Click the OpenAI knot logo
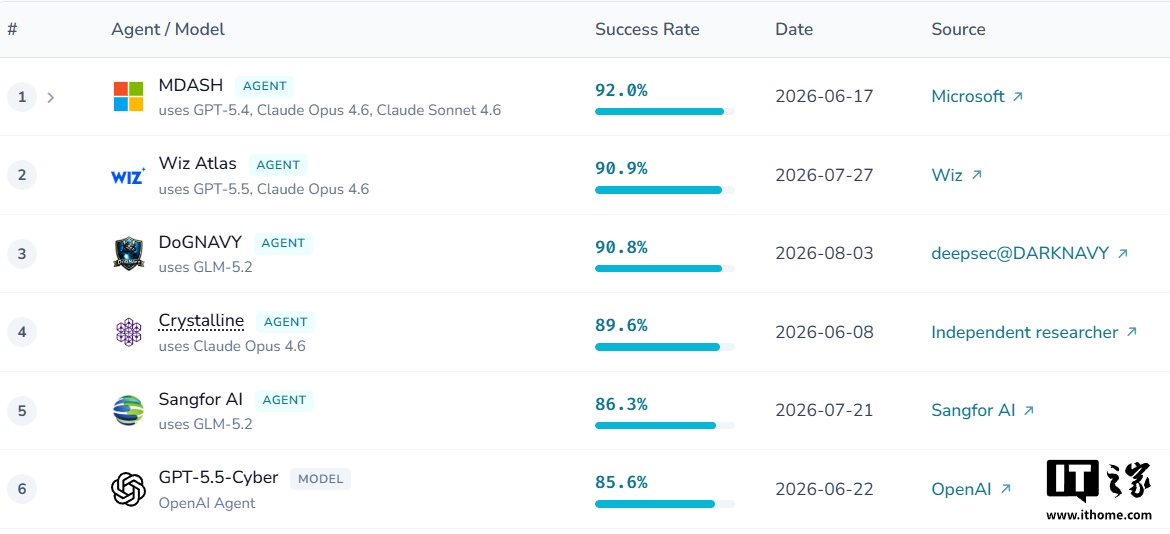The width and height of the screenshot is (1170, 534). tap(128, 489)
